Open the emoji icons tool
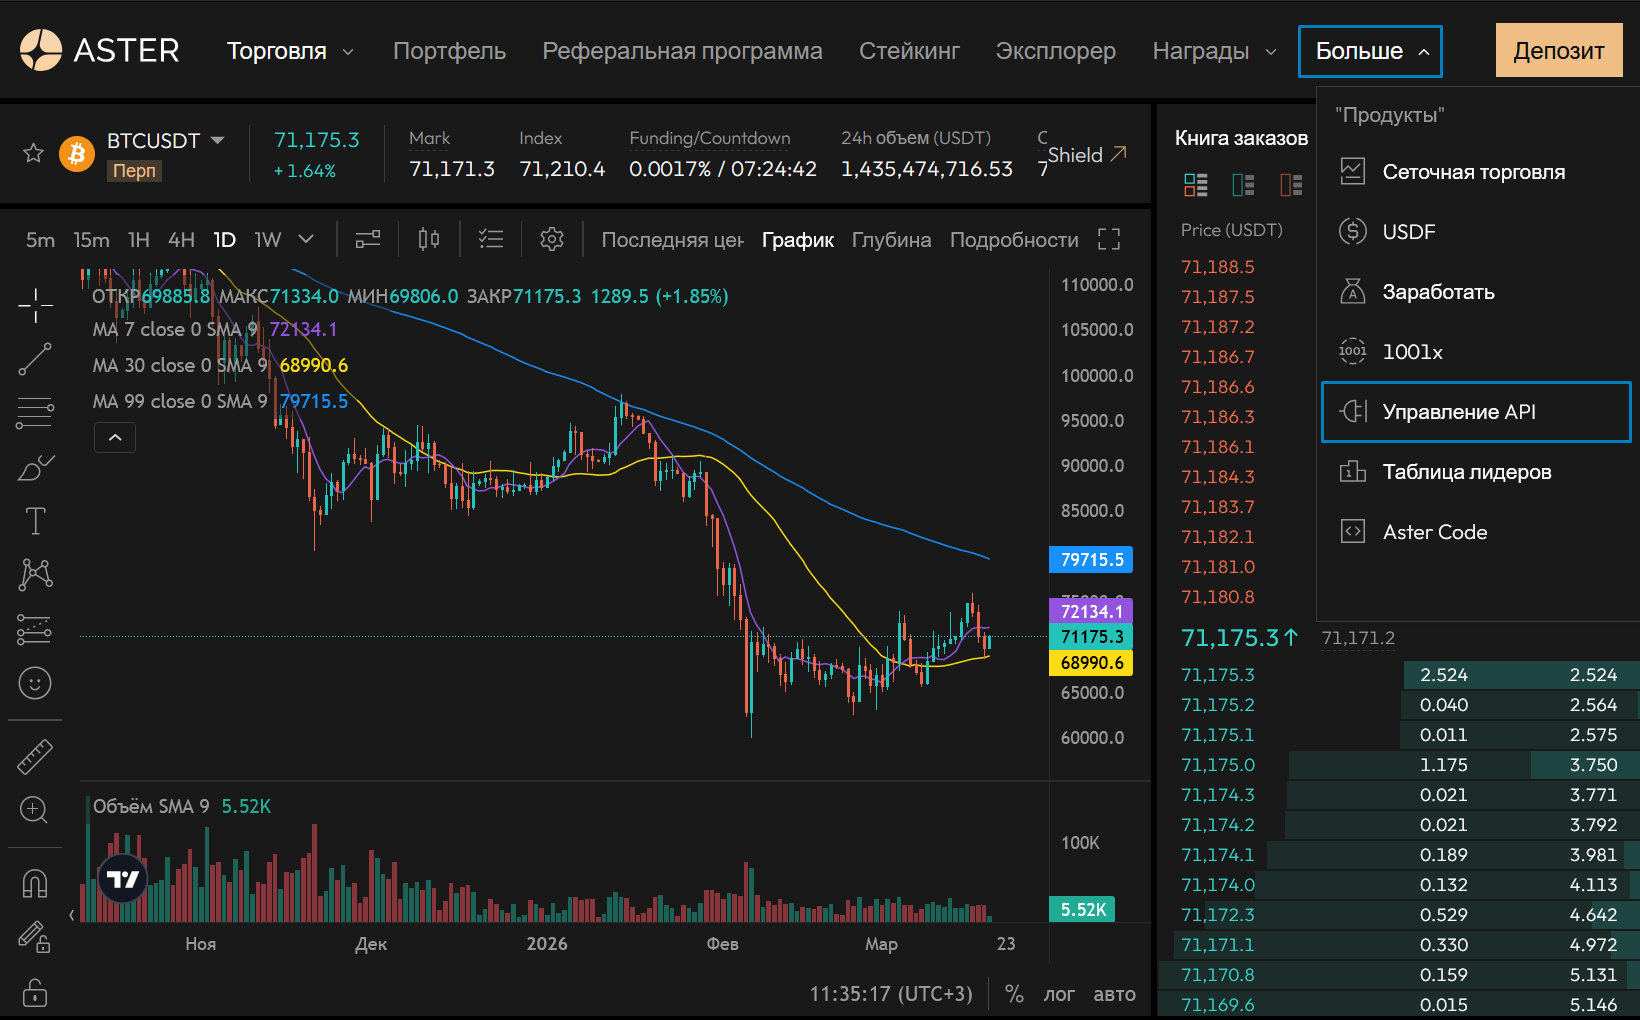This screenshot has height=1020, width=1640. (x=35, y=683)
